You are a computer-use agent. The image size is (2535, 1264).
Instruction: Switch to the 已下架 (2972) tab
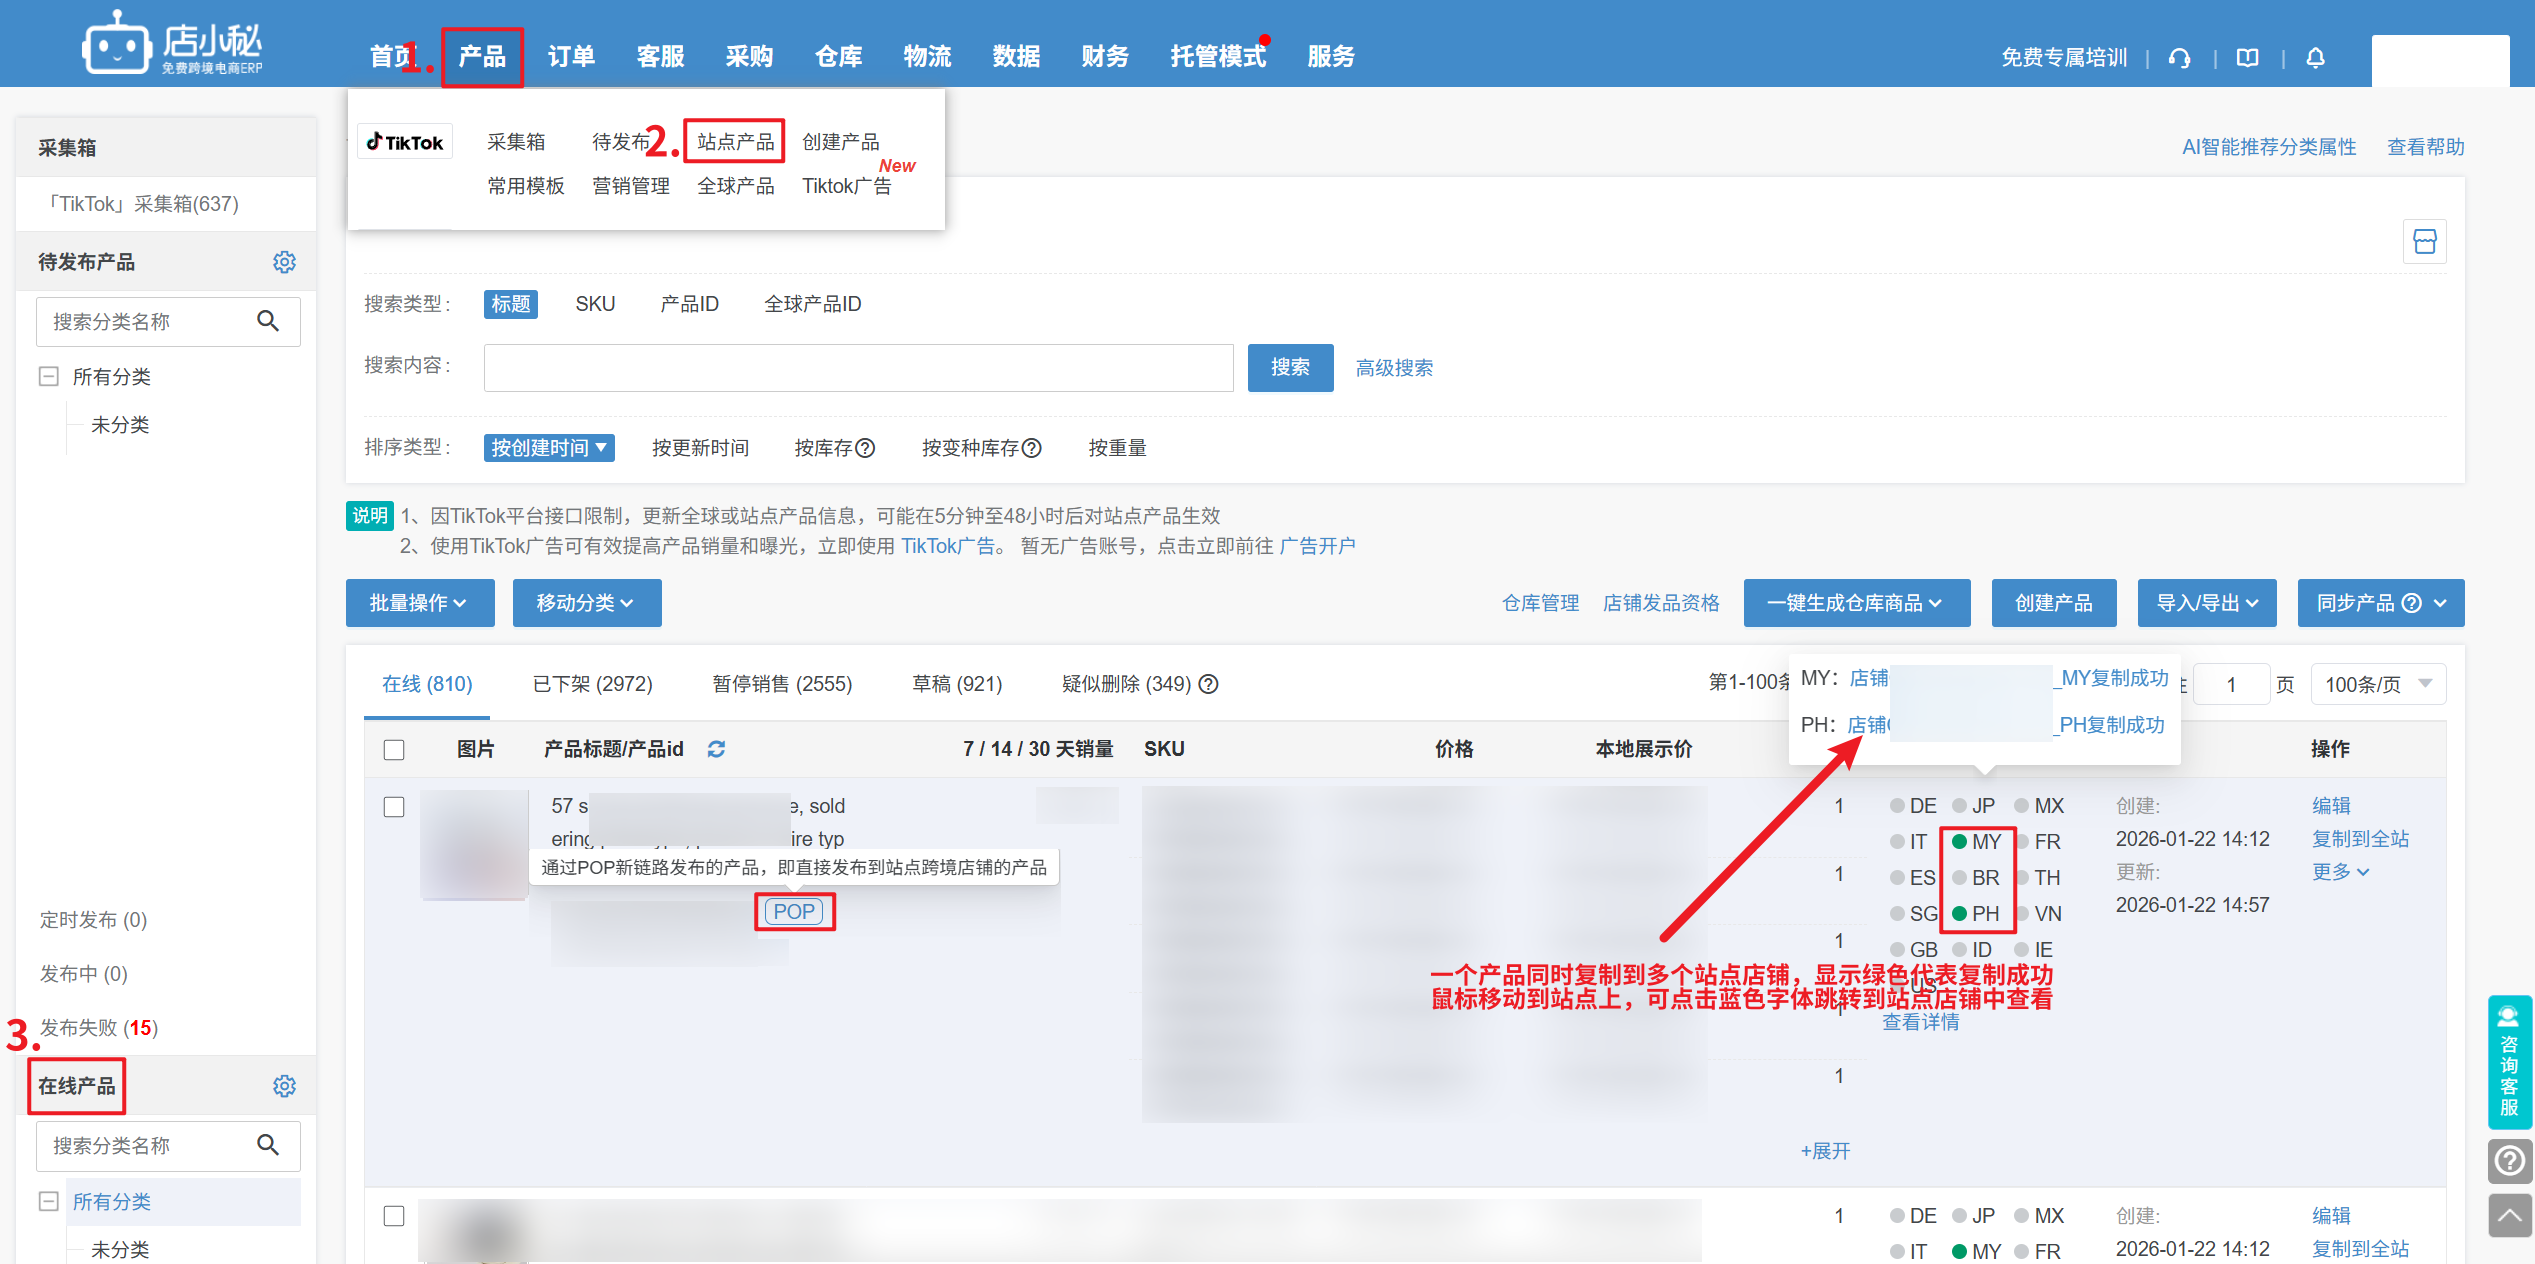592,684
